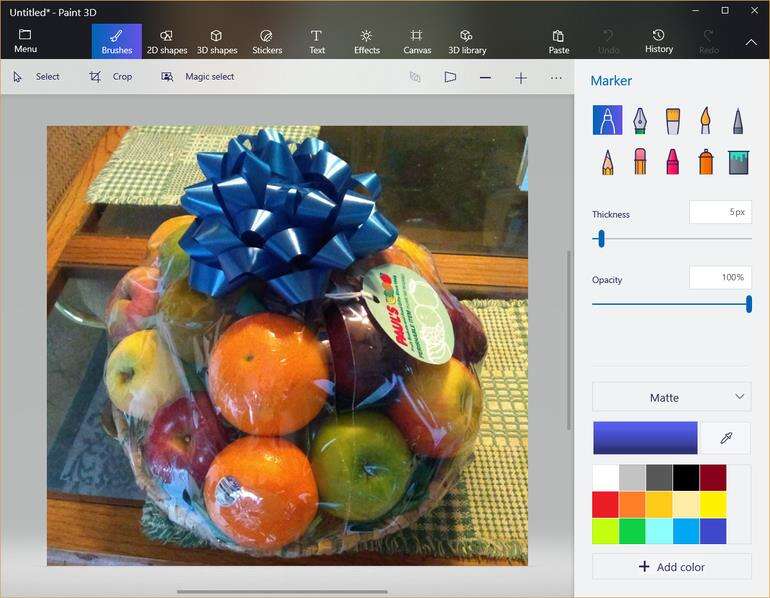Activate the Select tool
The image size is (770, 598).
[x=37, y=77]
